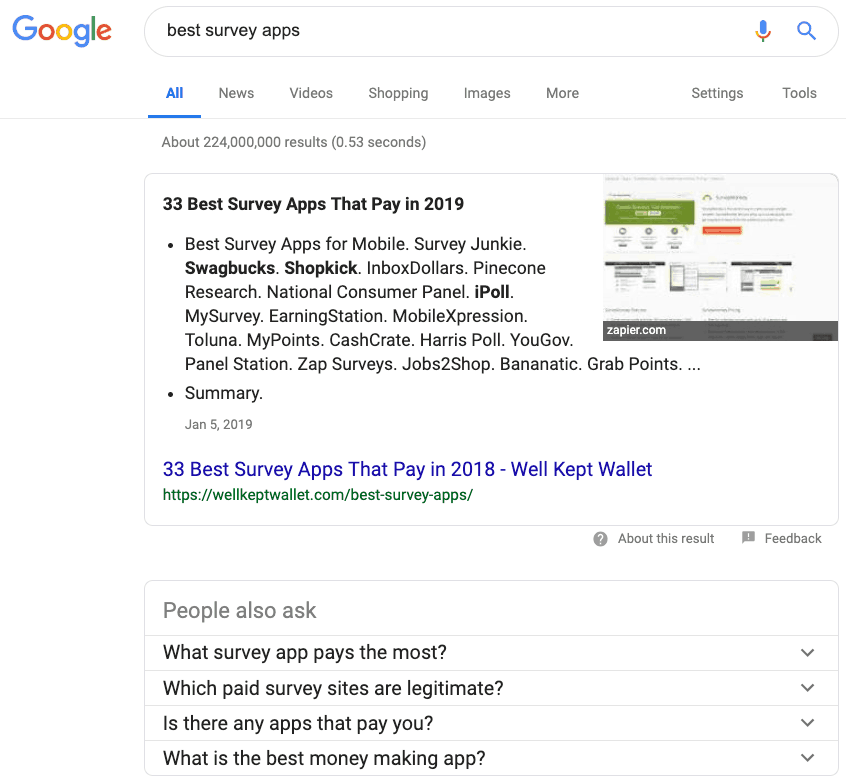Click the Google logo

tap(62, 31)
